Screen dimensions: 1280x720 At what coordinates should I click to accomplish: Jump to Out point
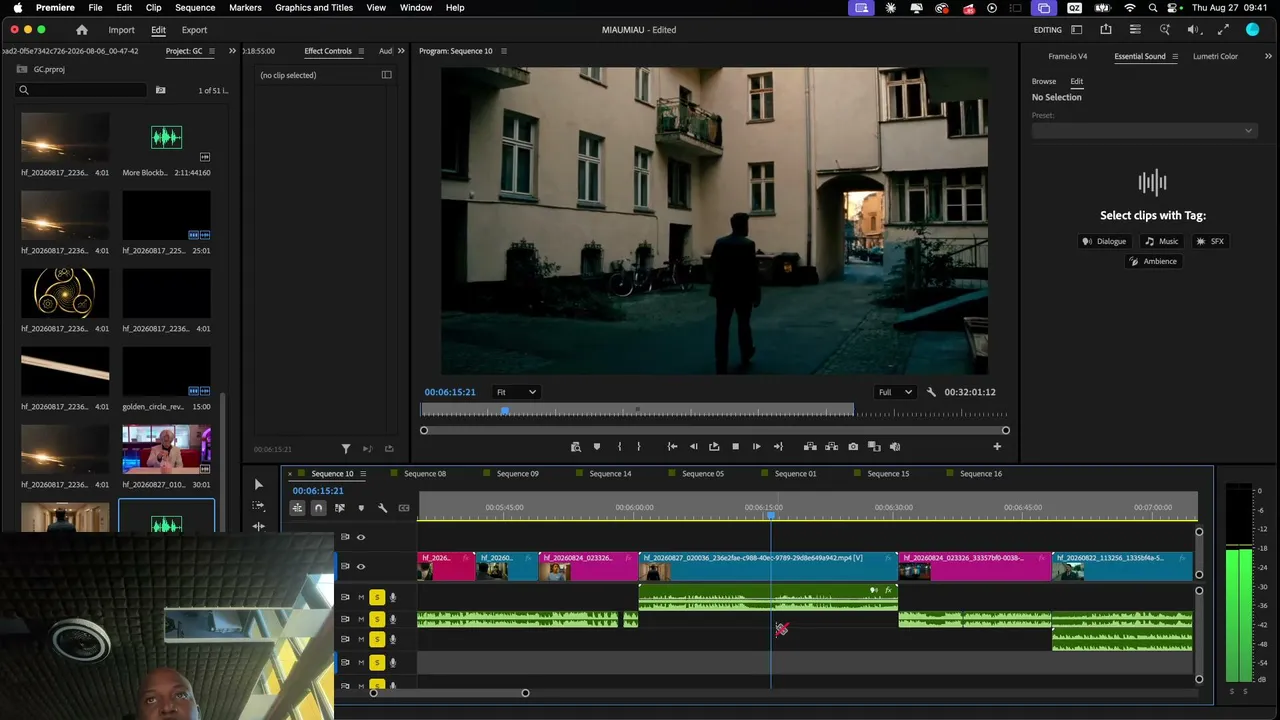pos(778,447)
